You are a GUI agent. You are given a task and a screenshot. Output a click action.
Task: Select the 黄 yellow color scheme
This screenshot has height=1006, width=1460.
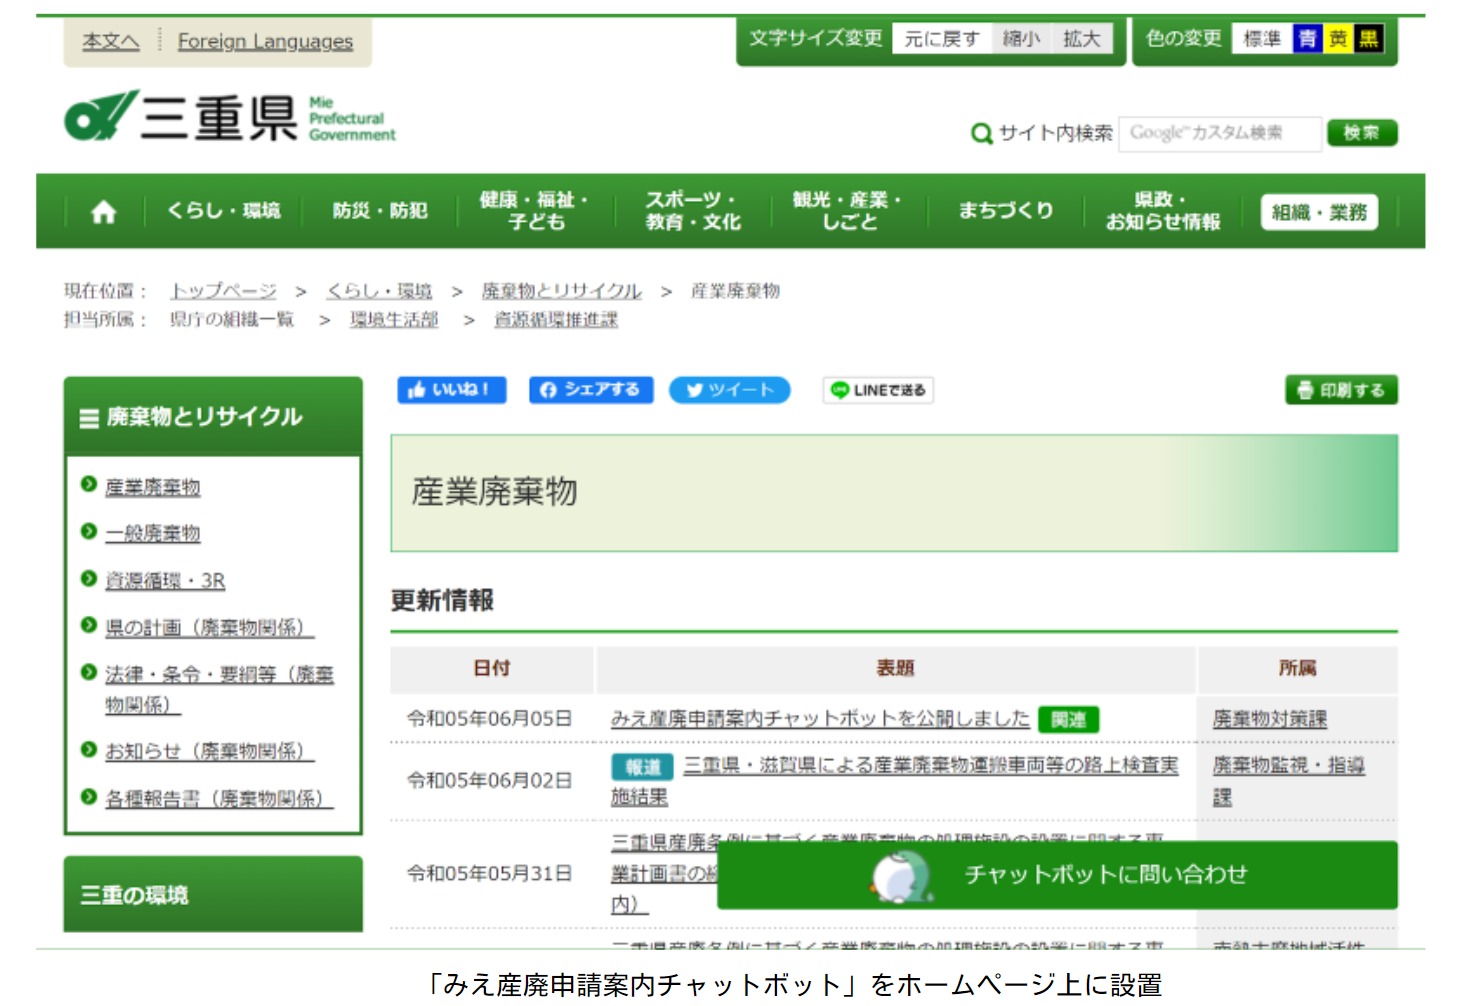tap(1338, 39)
